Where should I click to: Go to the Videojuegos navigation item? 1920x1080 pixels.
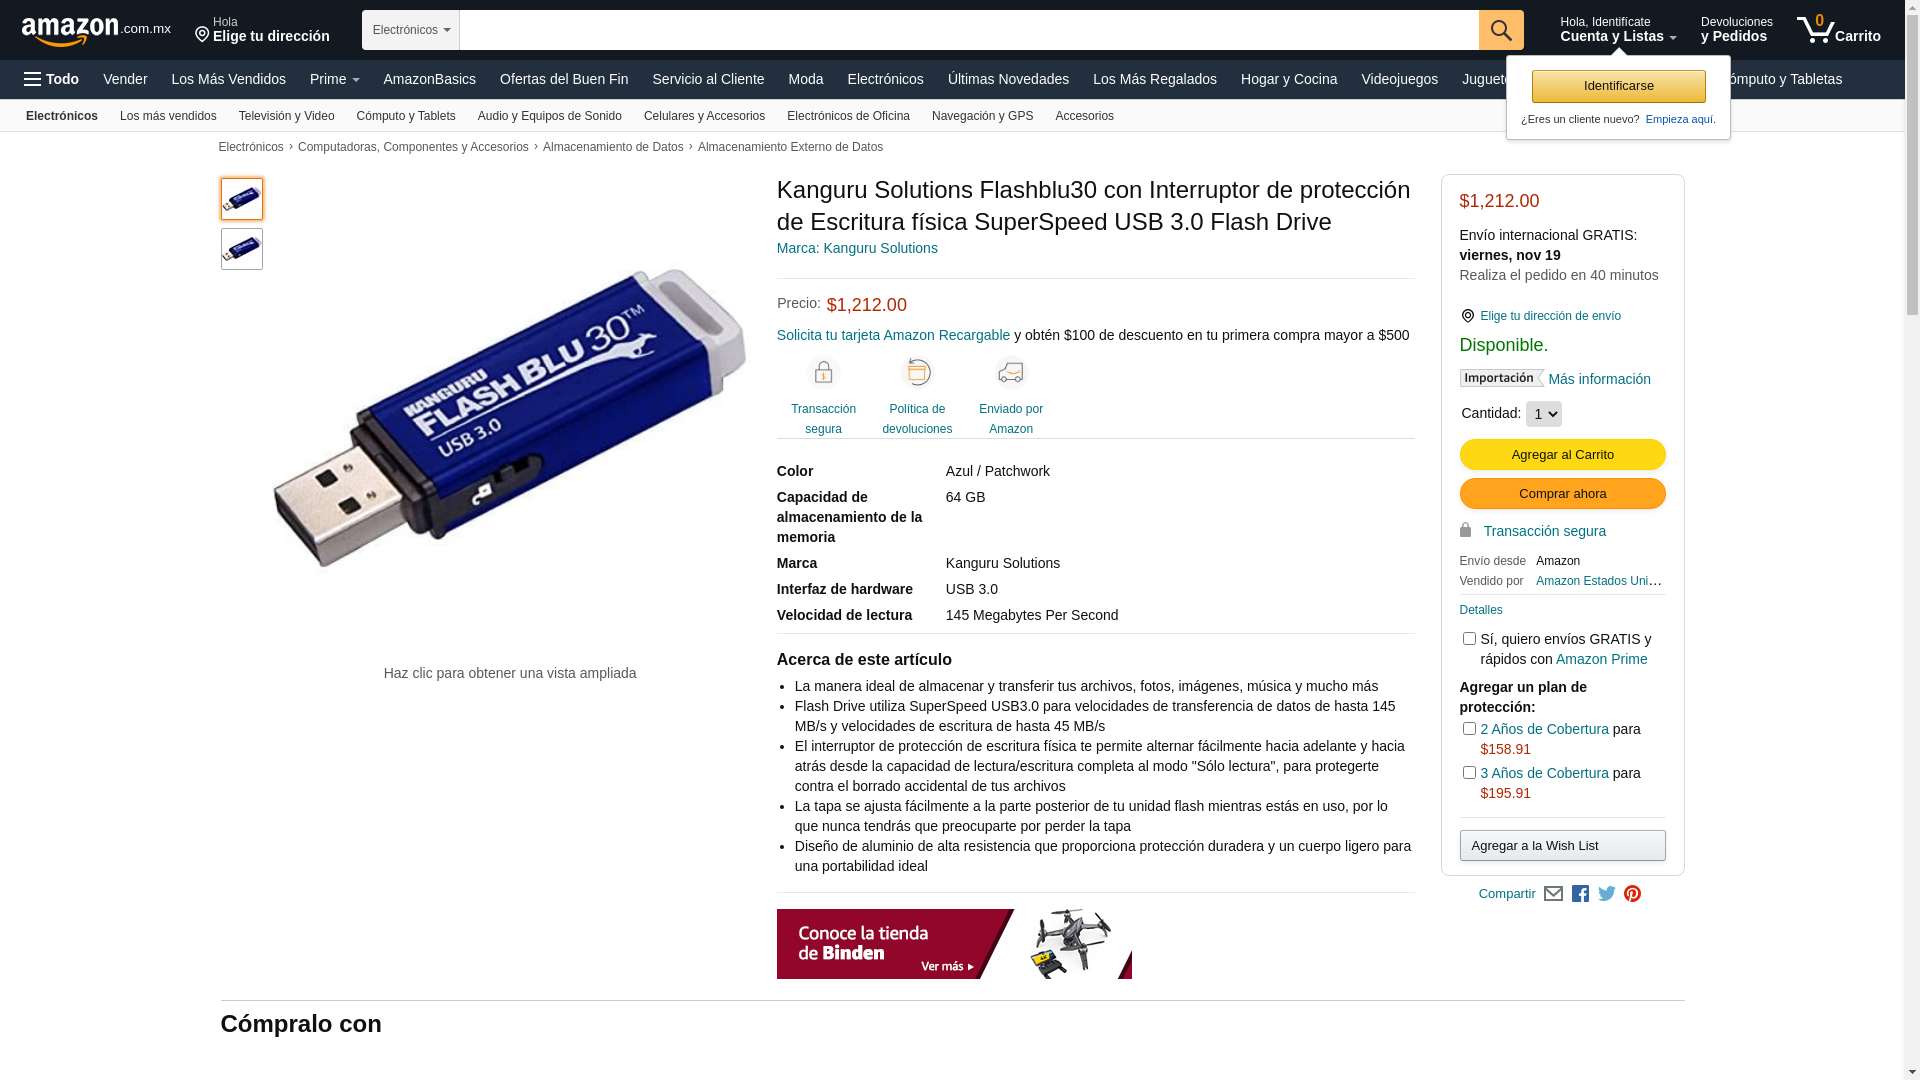tap(1399, 79)
